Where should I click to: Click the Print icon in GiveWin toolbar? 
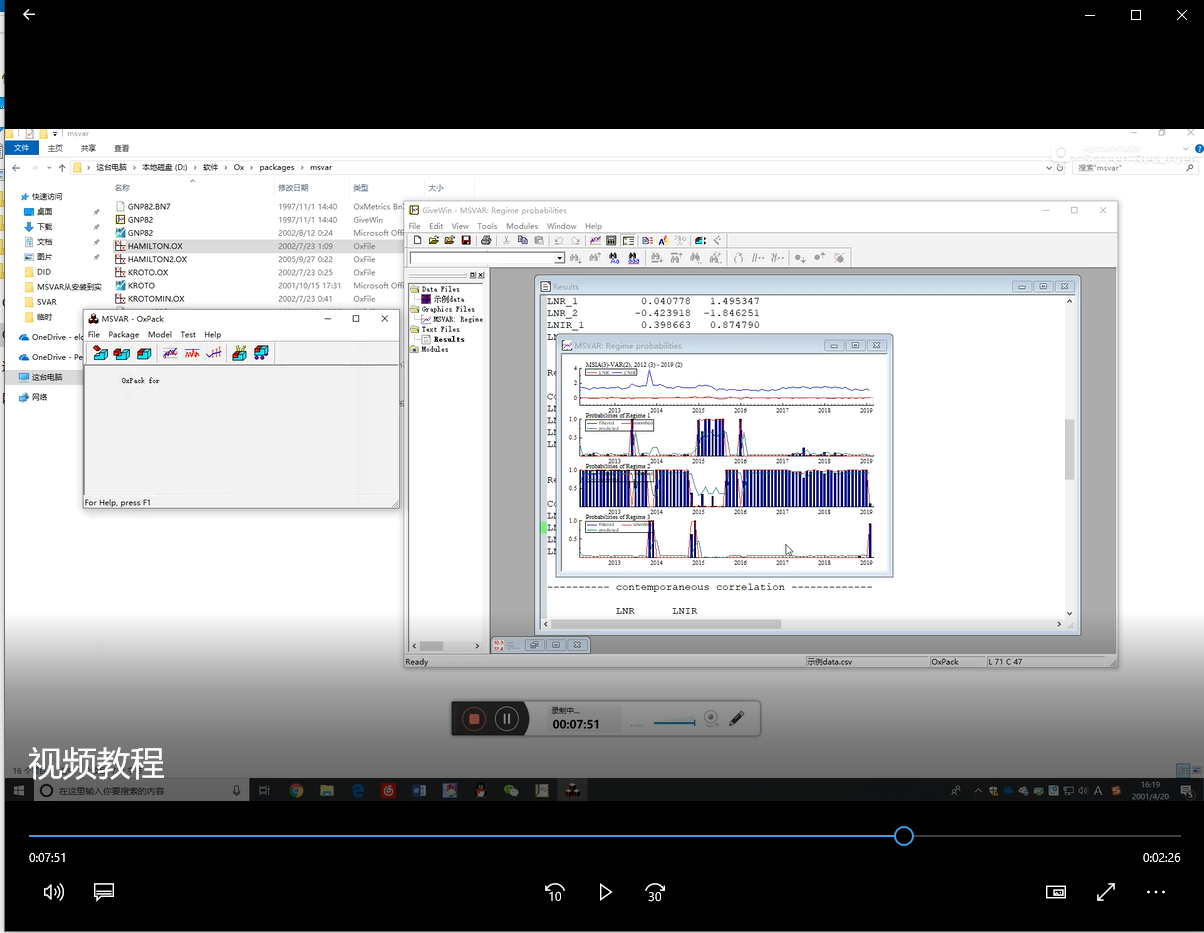[486, 241]
